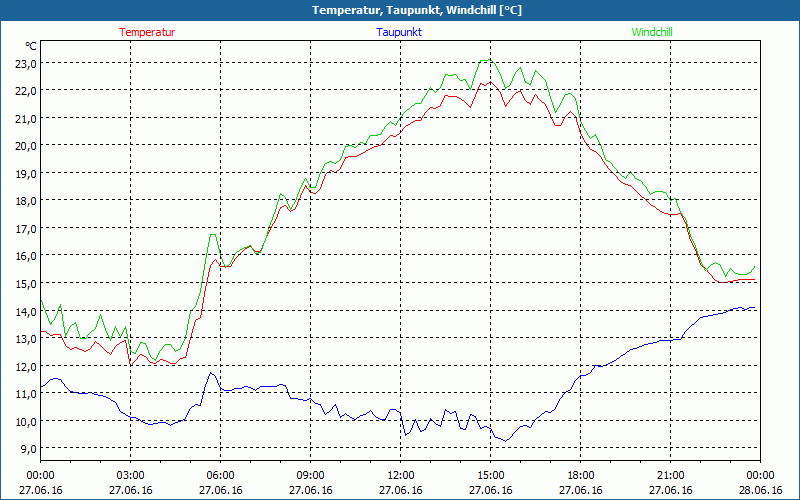Click the 10,0 y-axis value
The width and height of the screenshot is (800, 500).
pyautogui.click(x=26, y=421)
